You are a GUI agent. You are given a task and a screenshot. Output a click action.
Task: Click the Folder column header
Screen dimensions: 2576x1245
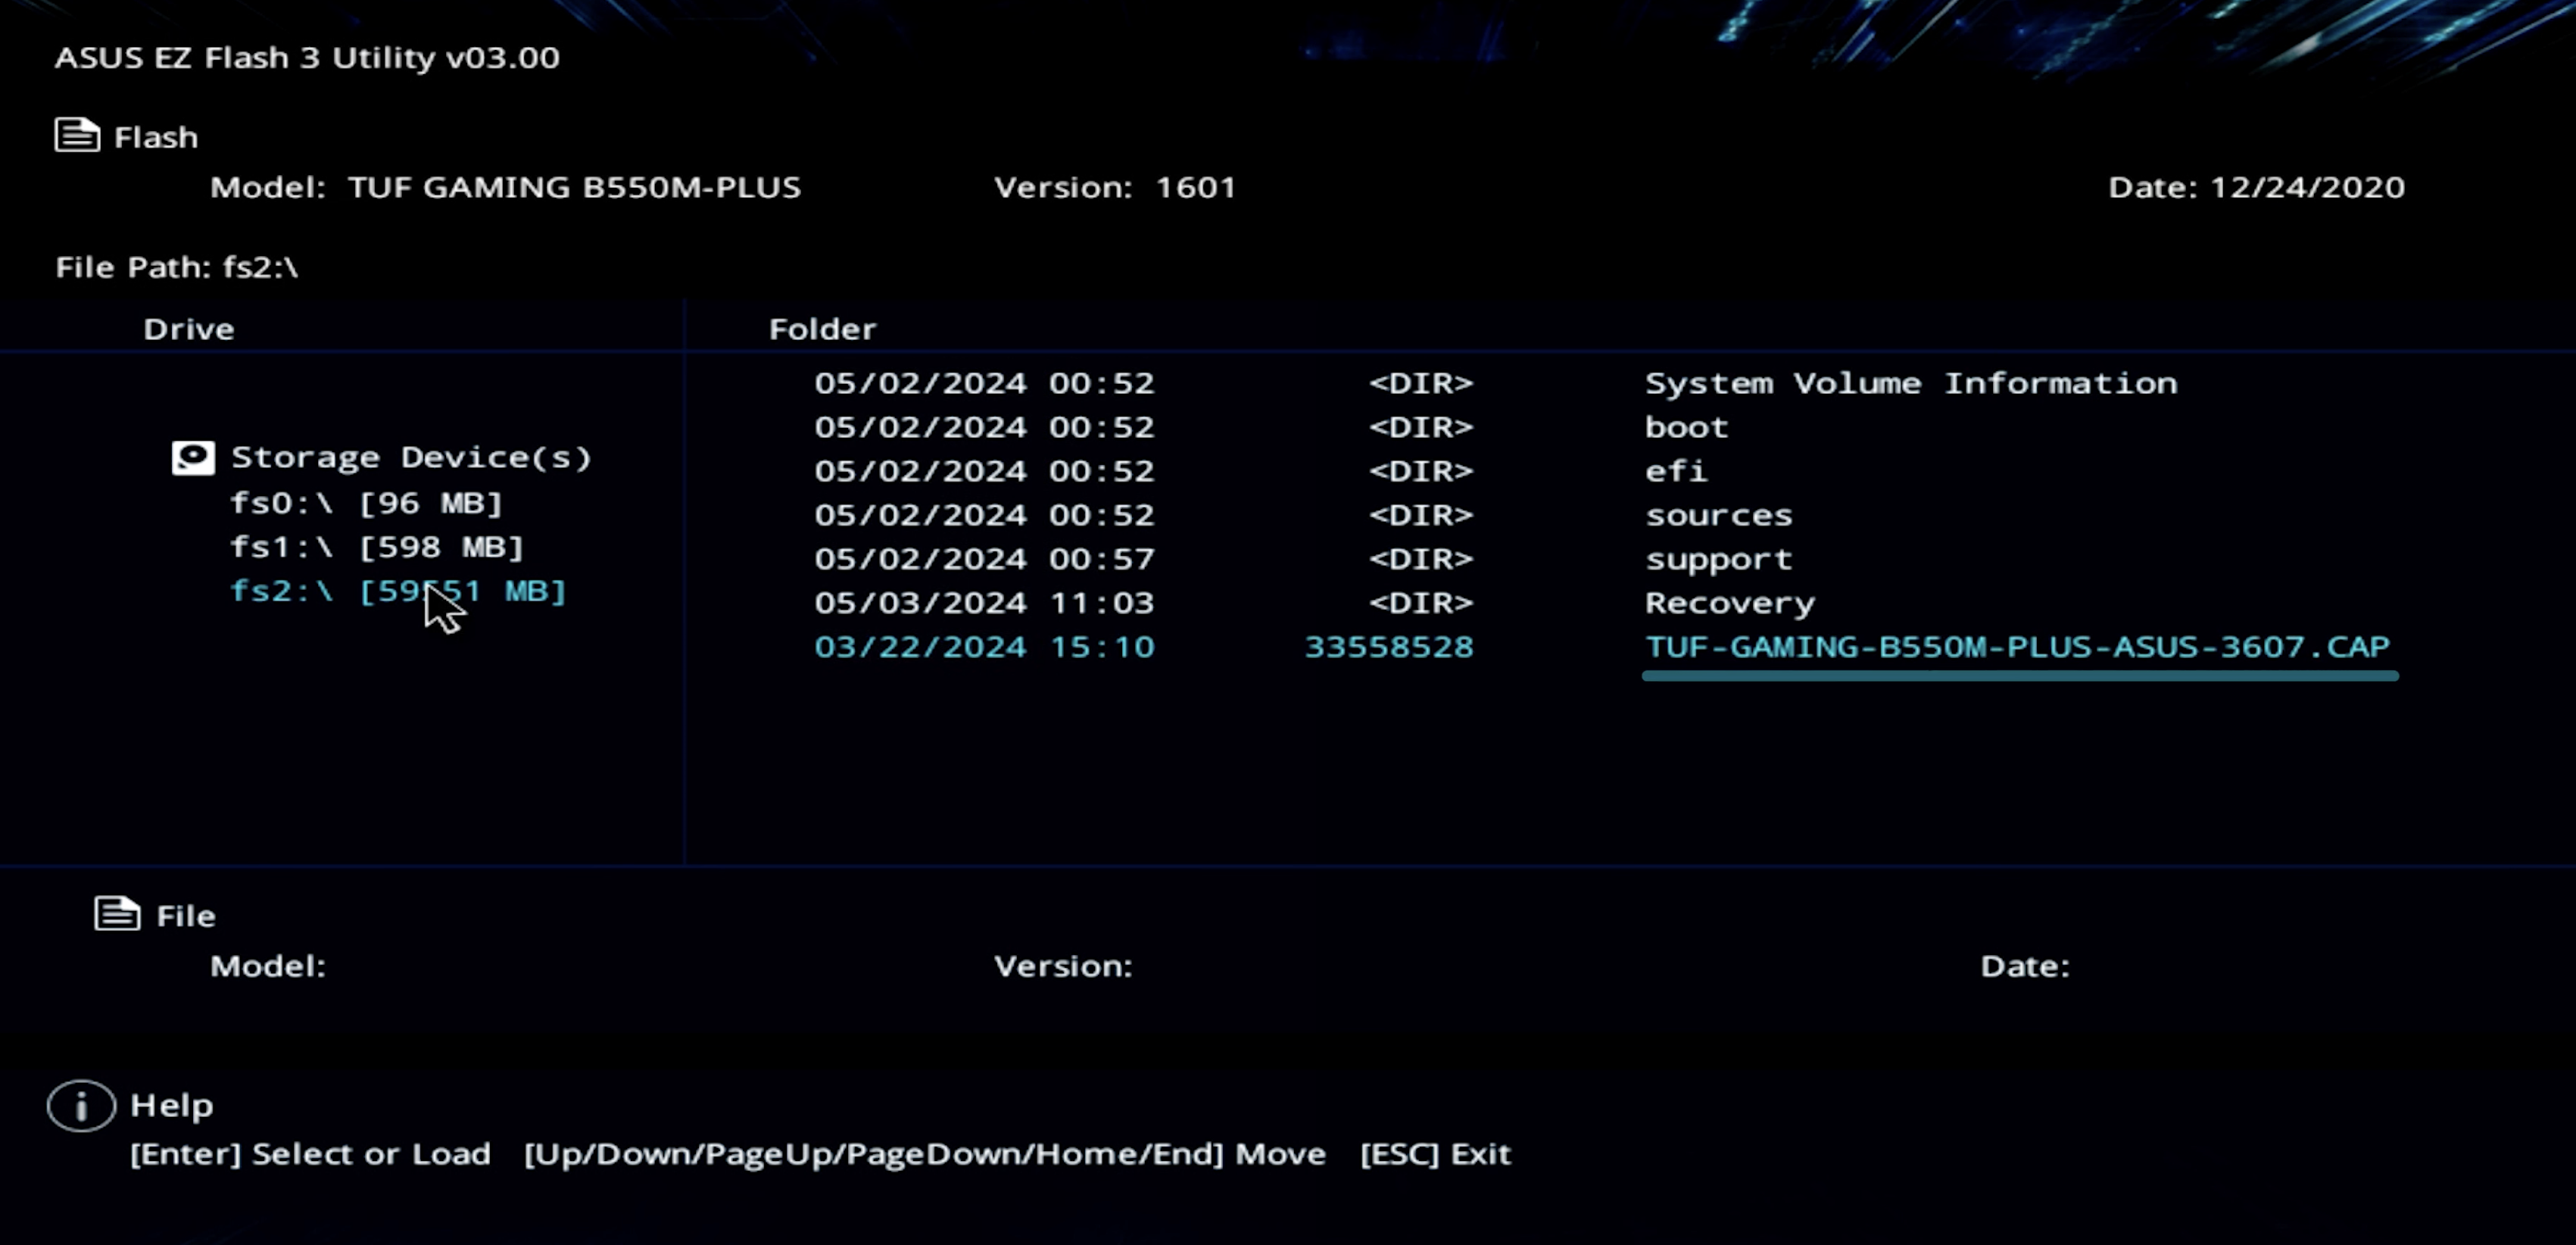tap(823, 329)
